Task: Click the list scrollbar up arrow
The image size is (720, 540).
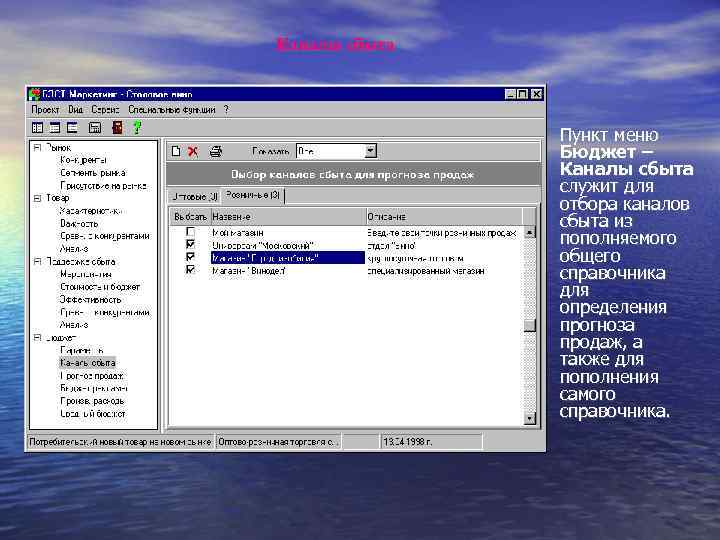Action: pos(529,232)
